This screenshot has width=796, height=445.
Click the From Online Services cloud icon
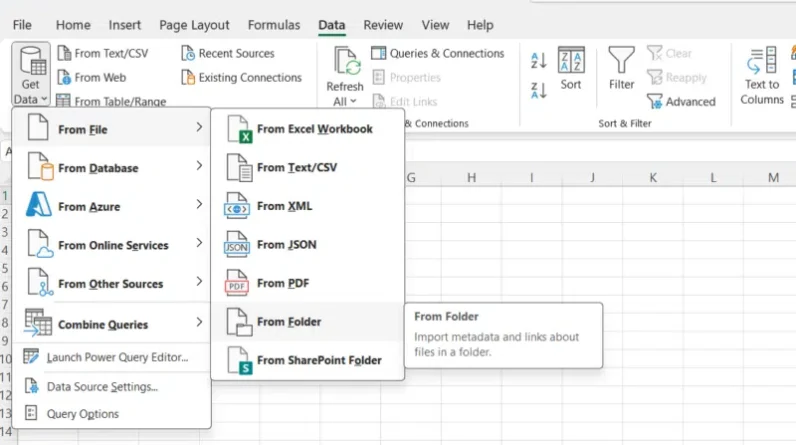pyautogui.click(x=40, y=244)
